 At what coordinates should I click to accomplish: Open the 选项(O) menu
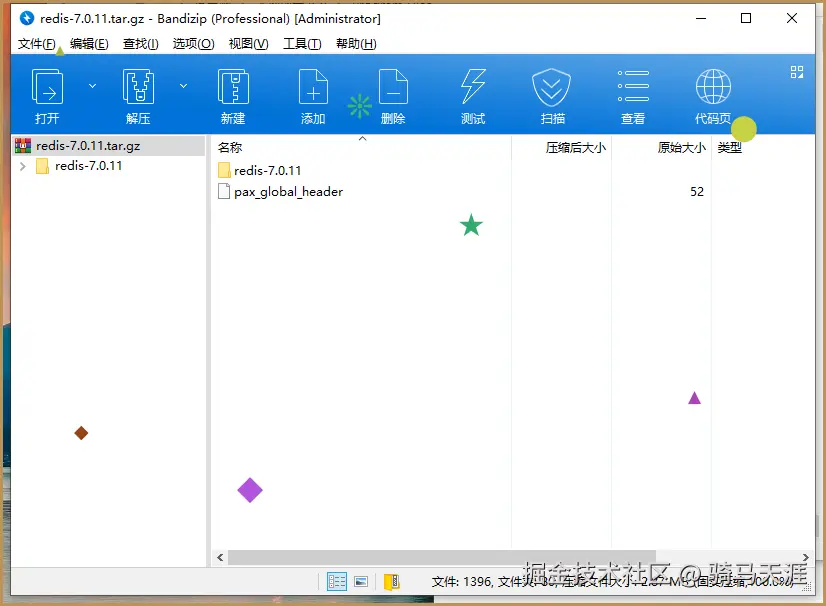[193, 44]
